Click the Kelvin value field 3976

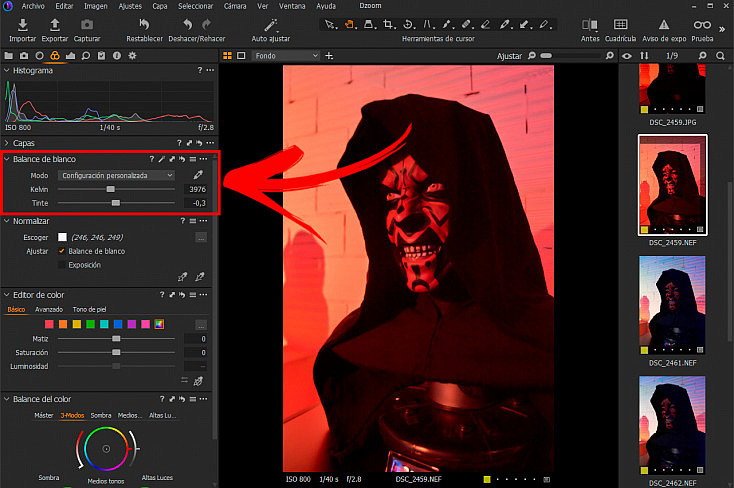(x=196, y=189)
